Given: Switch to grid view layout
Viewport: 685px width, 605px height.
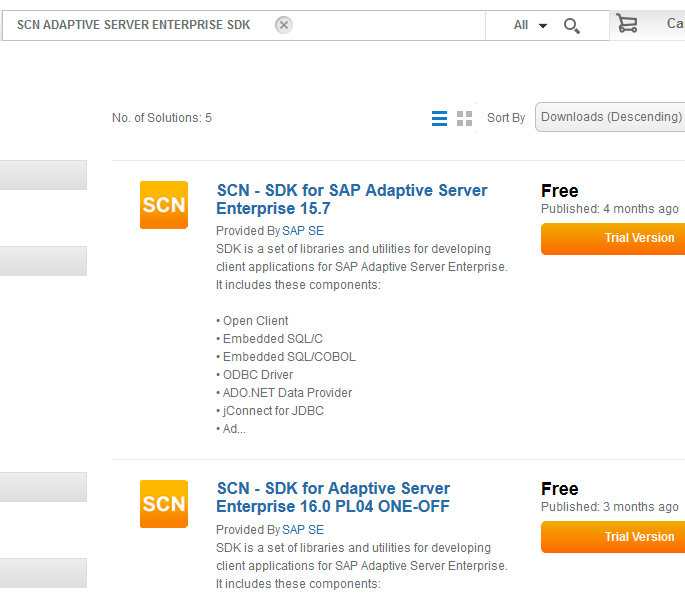Looking at the screenshot, I should pyautogui.click(x=464, y=118).
